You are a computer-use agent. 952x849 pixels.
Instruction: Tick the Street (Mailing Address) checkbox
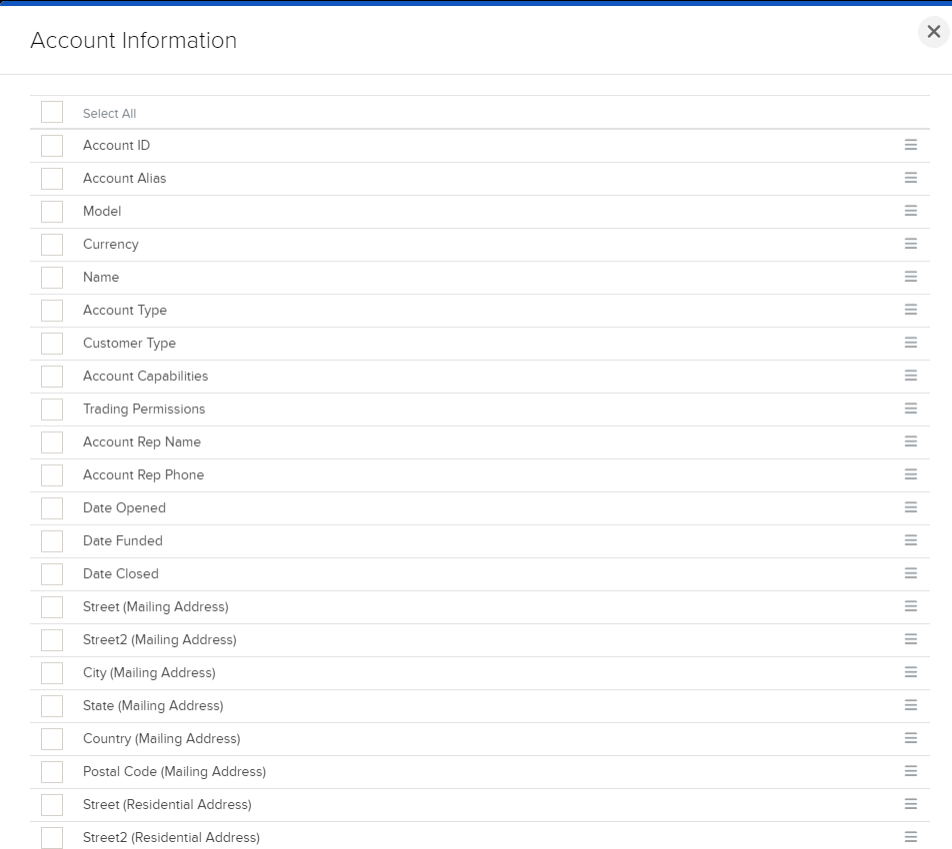[52, 607]
